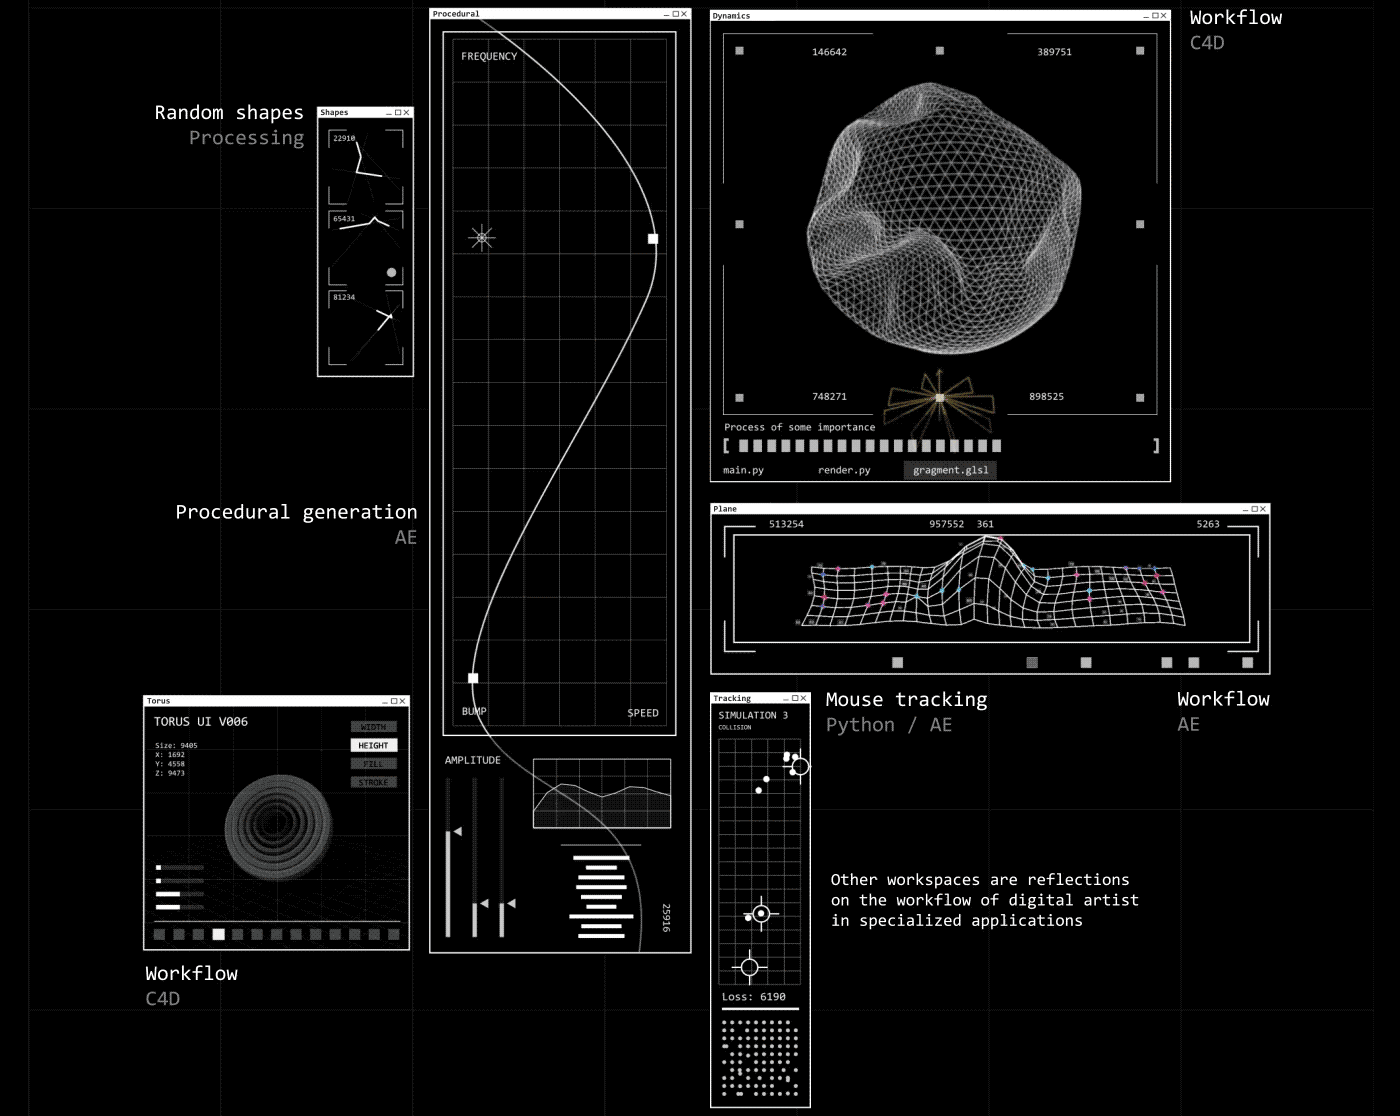Click the selected white frame square in Torus strip
The width and height of the screenshot is (1400, 1116).
coord(218,936)
